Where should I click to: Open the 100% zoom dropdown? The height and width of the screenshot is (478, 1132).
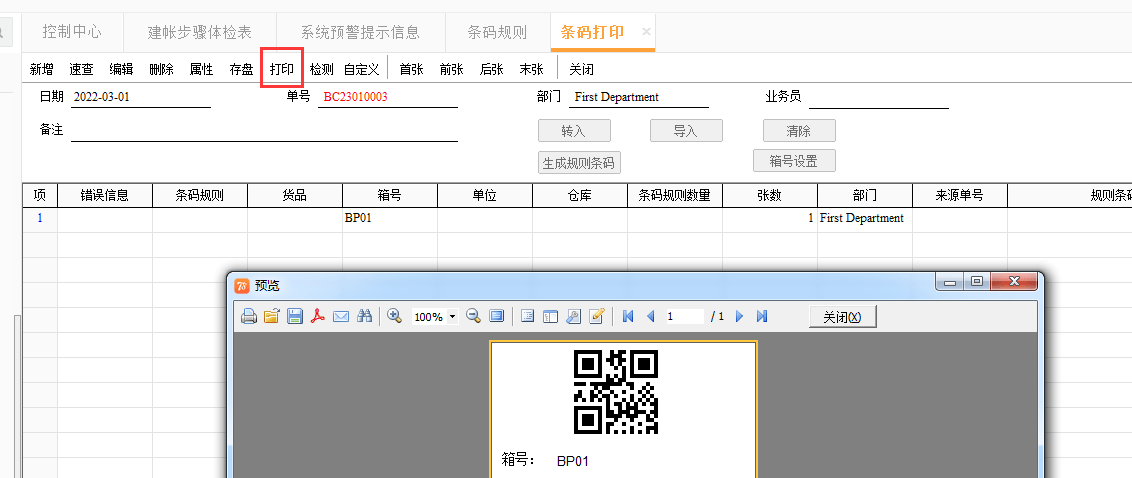[453, 317]
